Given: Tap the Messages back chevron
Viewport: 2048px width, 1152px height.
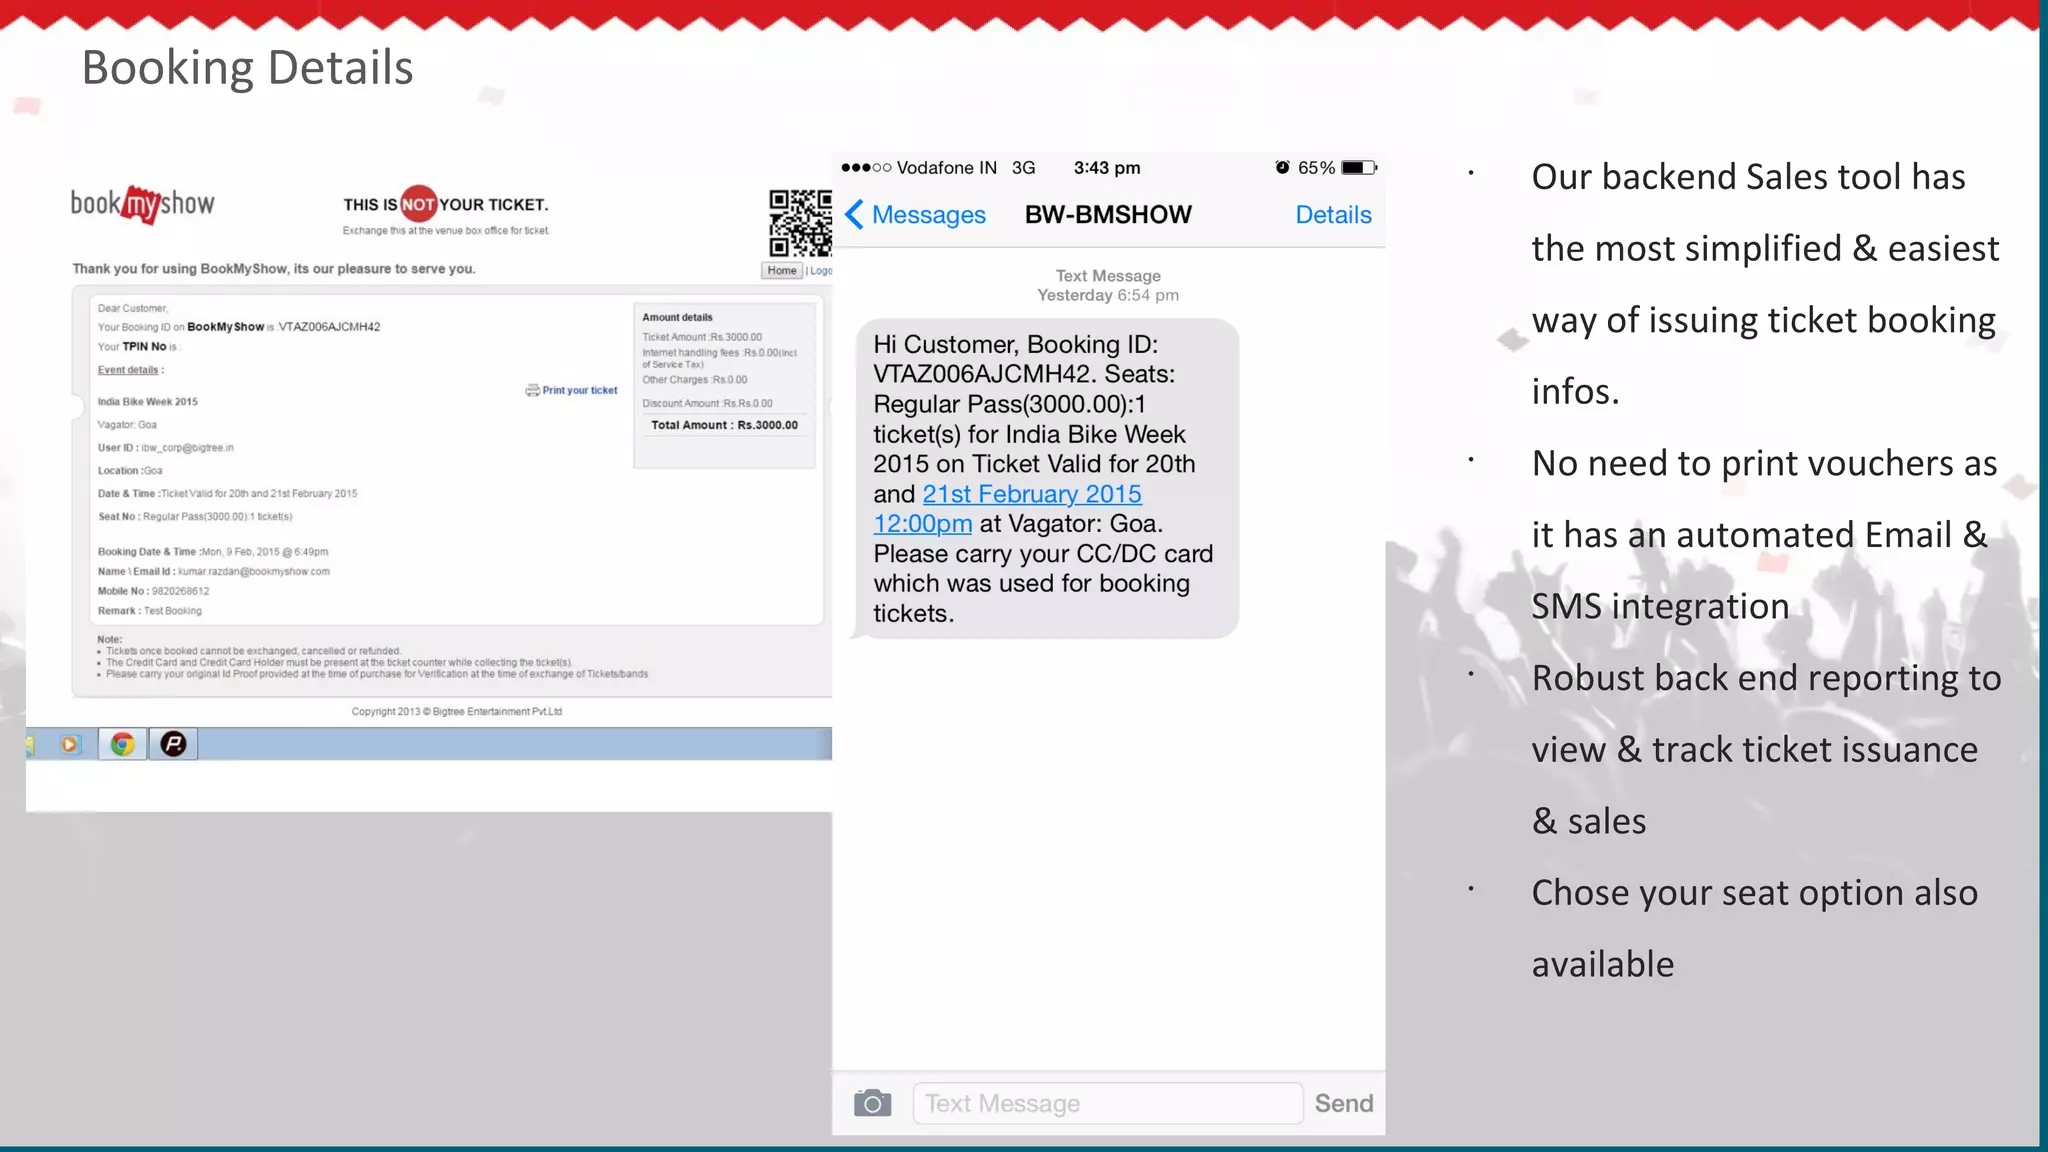Looking at the screenshot, I should coord(855,215).
